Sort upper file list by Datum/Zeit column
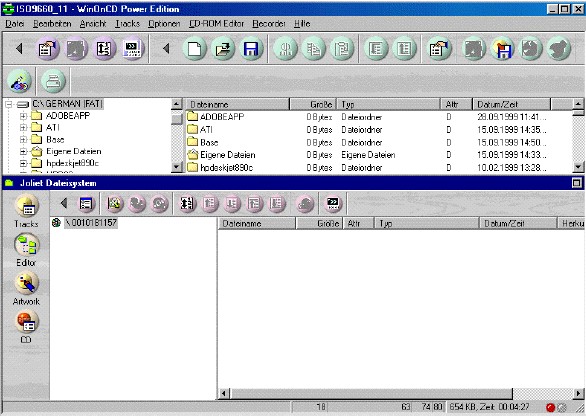 (512, 104)
